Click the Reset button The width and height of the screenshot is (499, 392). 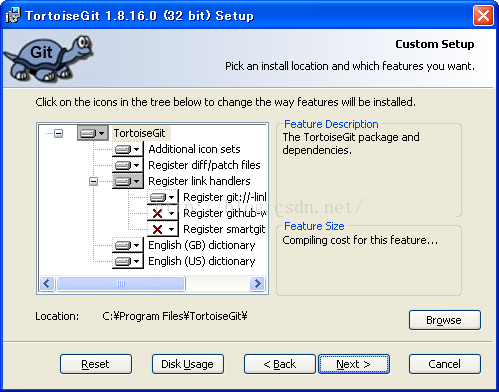pos(96,364)
